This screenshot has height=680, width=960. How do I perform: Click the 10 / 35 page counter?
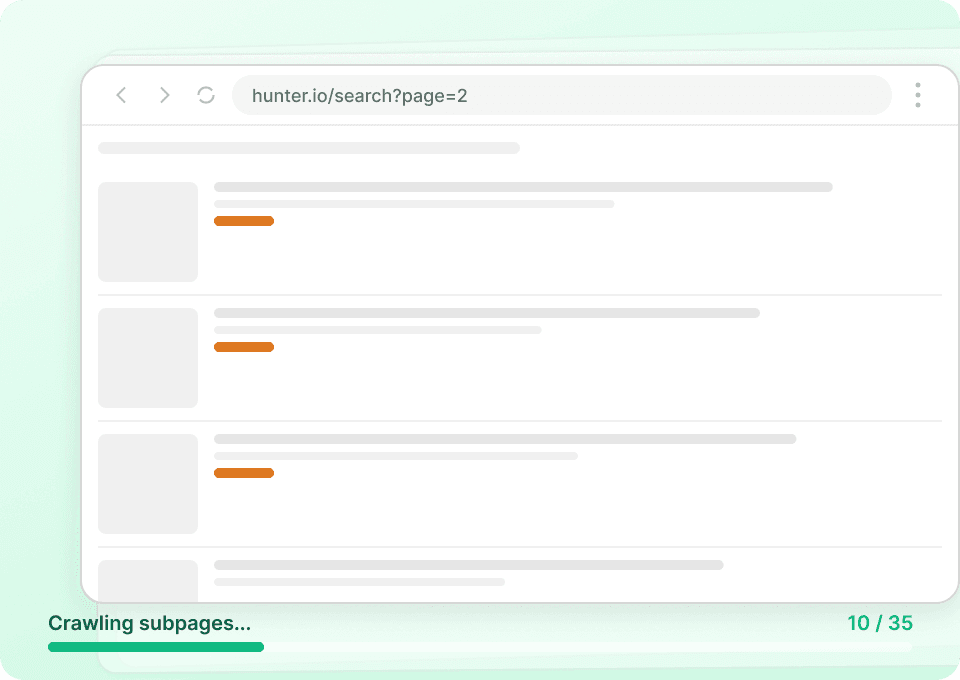(x=881, y=622)
